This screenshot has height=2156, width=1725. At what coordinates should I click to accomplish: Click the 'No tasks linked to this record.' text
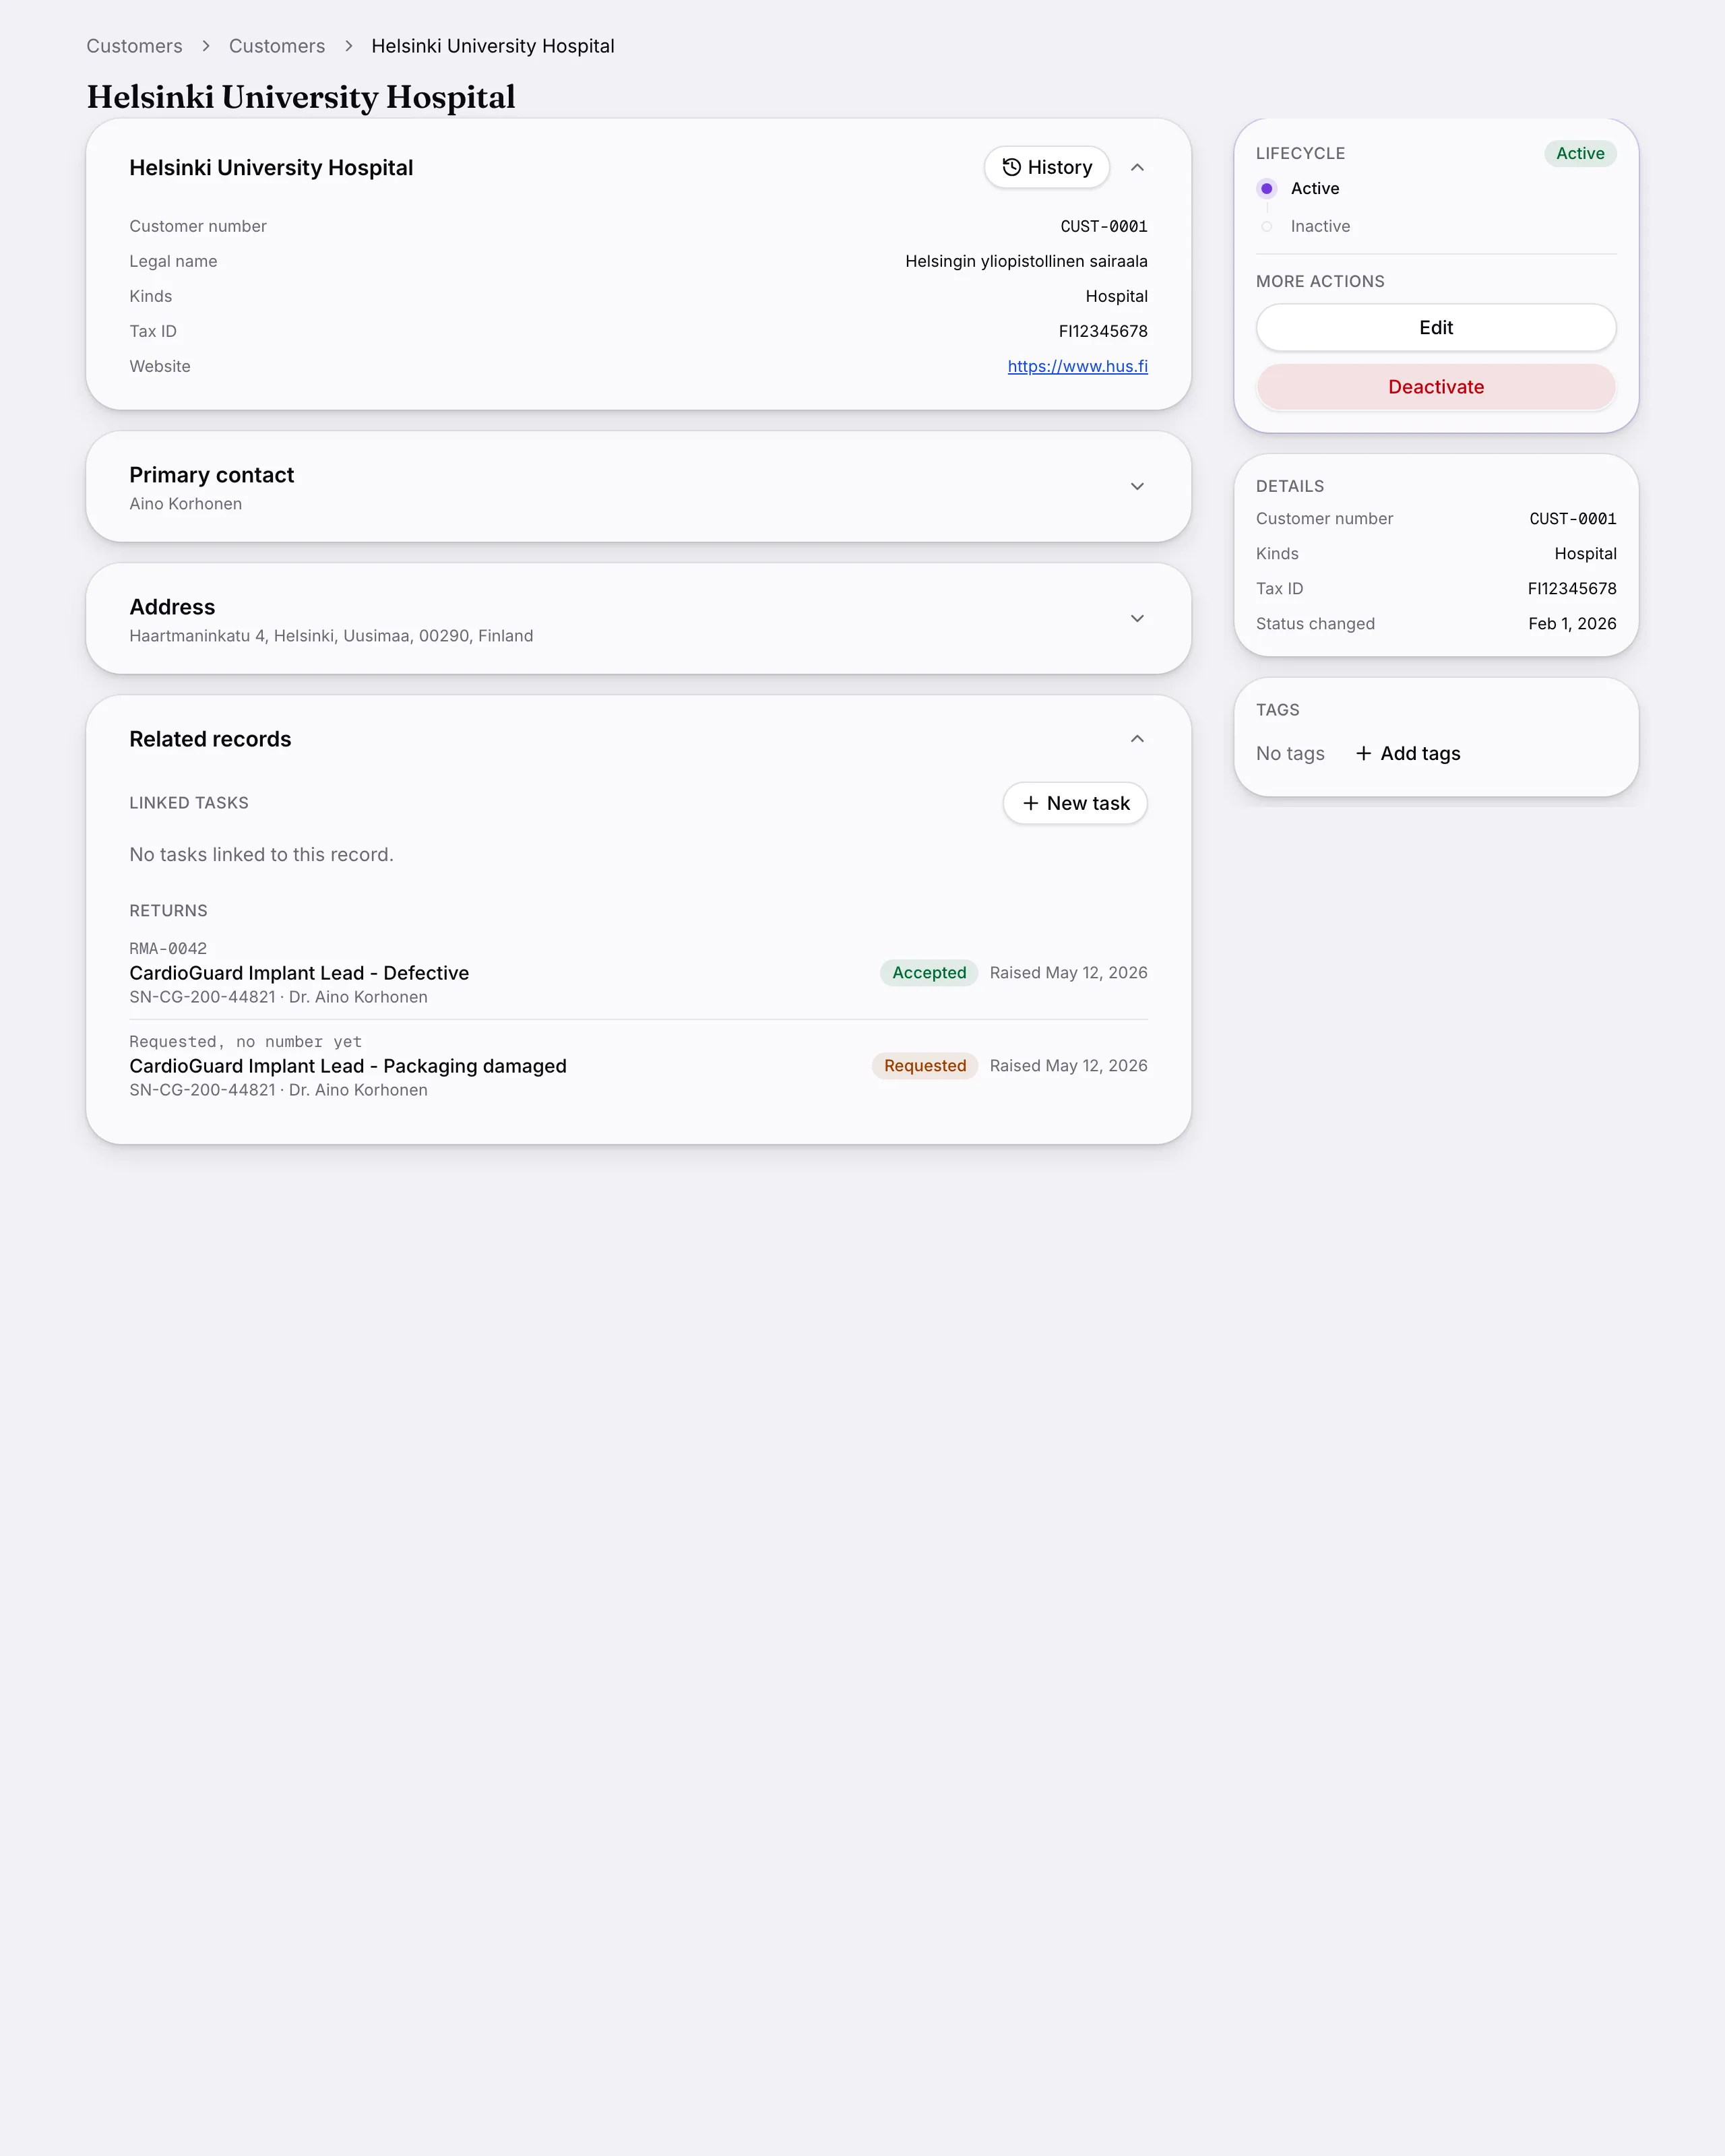(x=261, y=855)
